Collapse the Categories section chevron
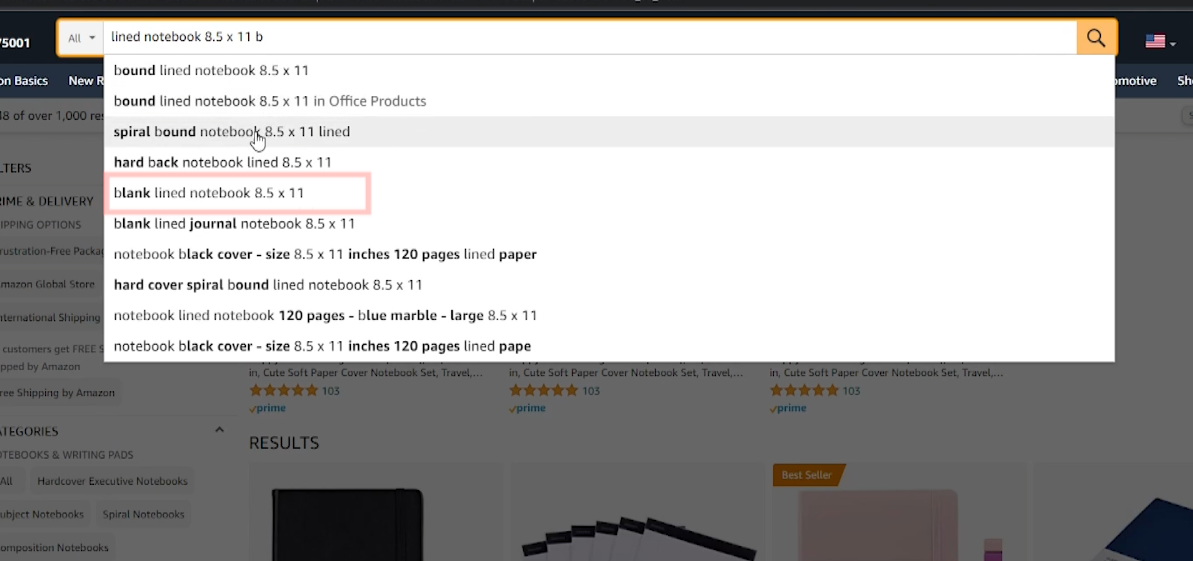The height and width of the screenshot is (561, 1193). 219,430
